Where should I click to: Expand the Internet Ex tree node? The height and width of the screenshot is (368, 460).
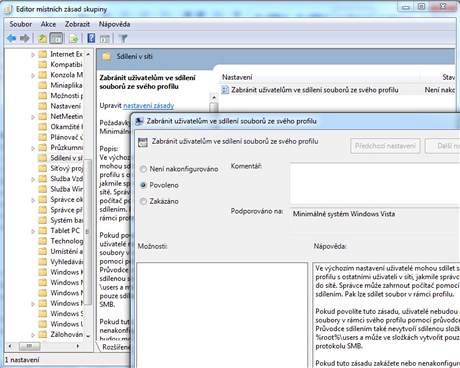(x=33, y=55)
